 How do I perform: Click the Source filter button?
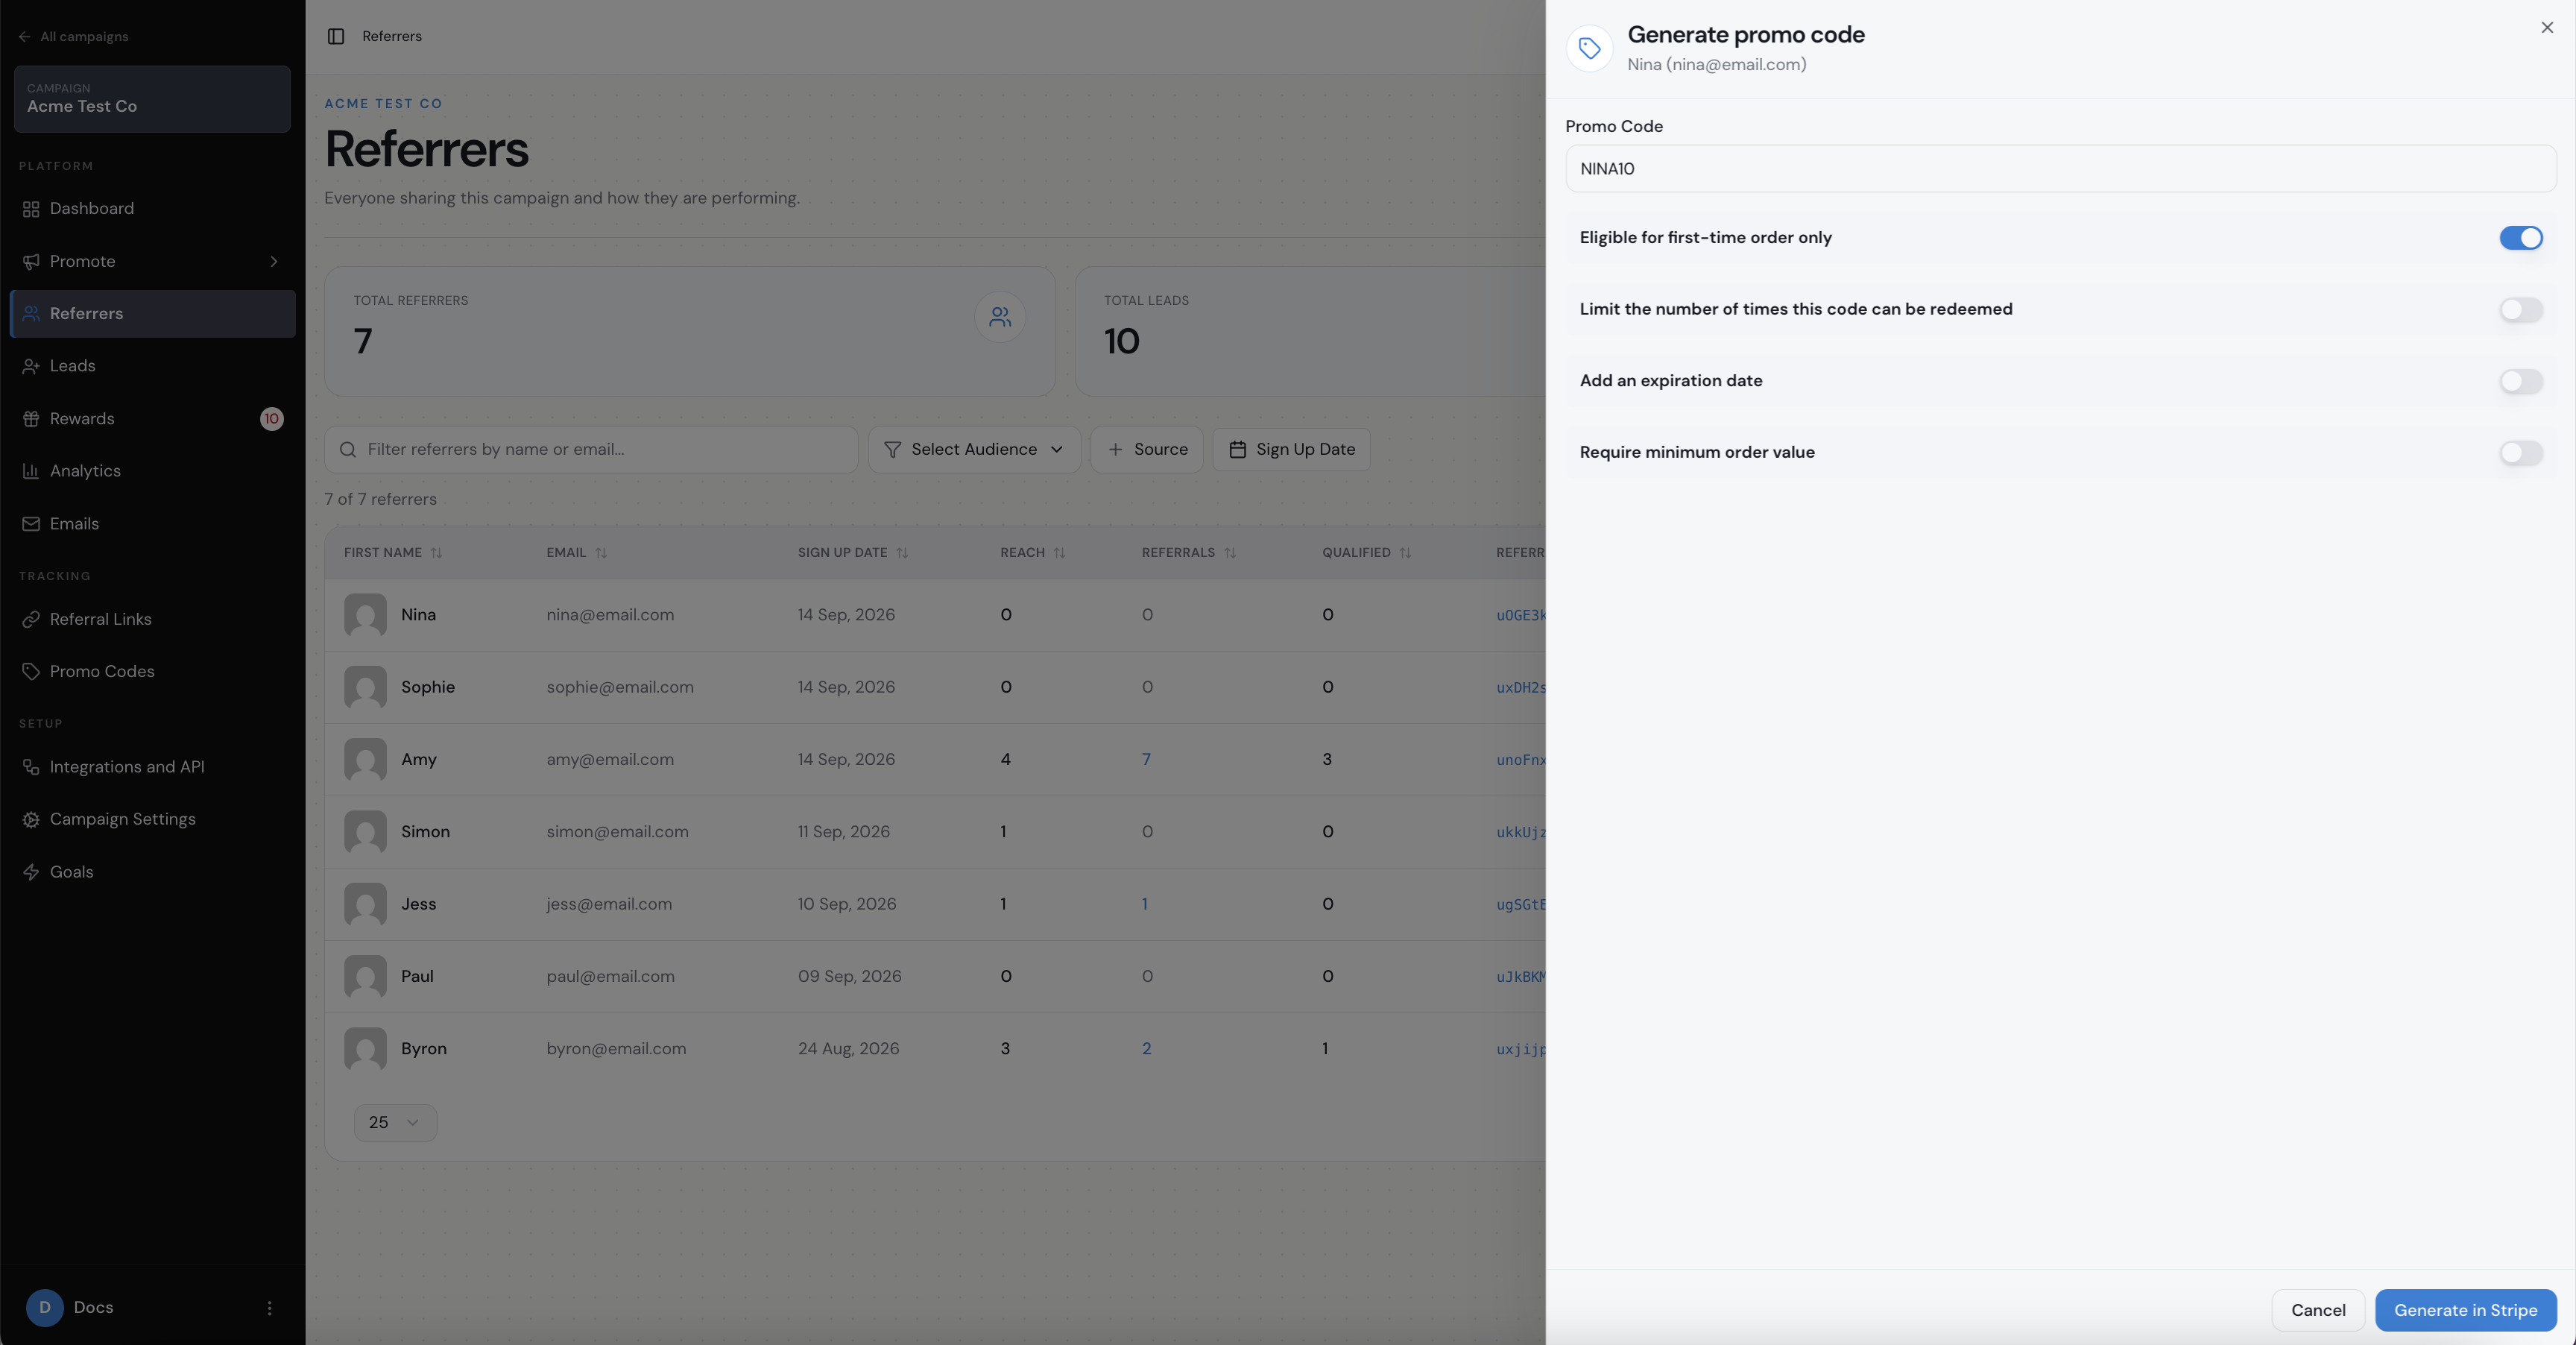1146,450
